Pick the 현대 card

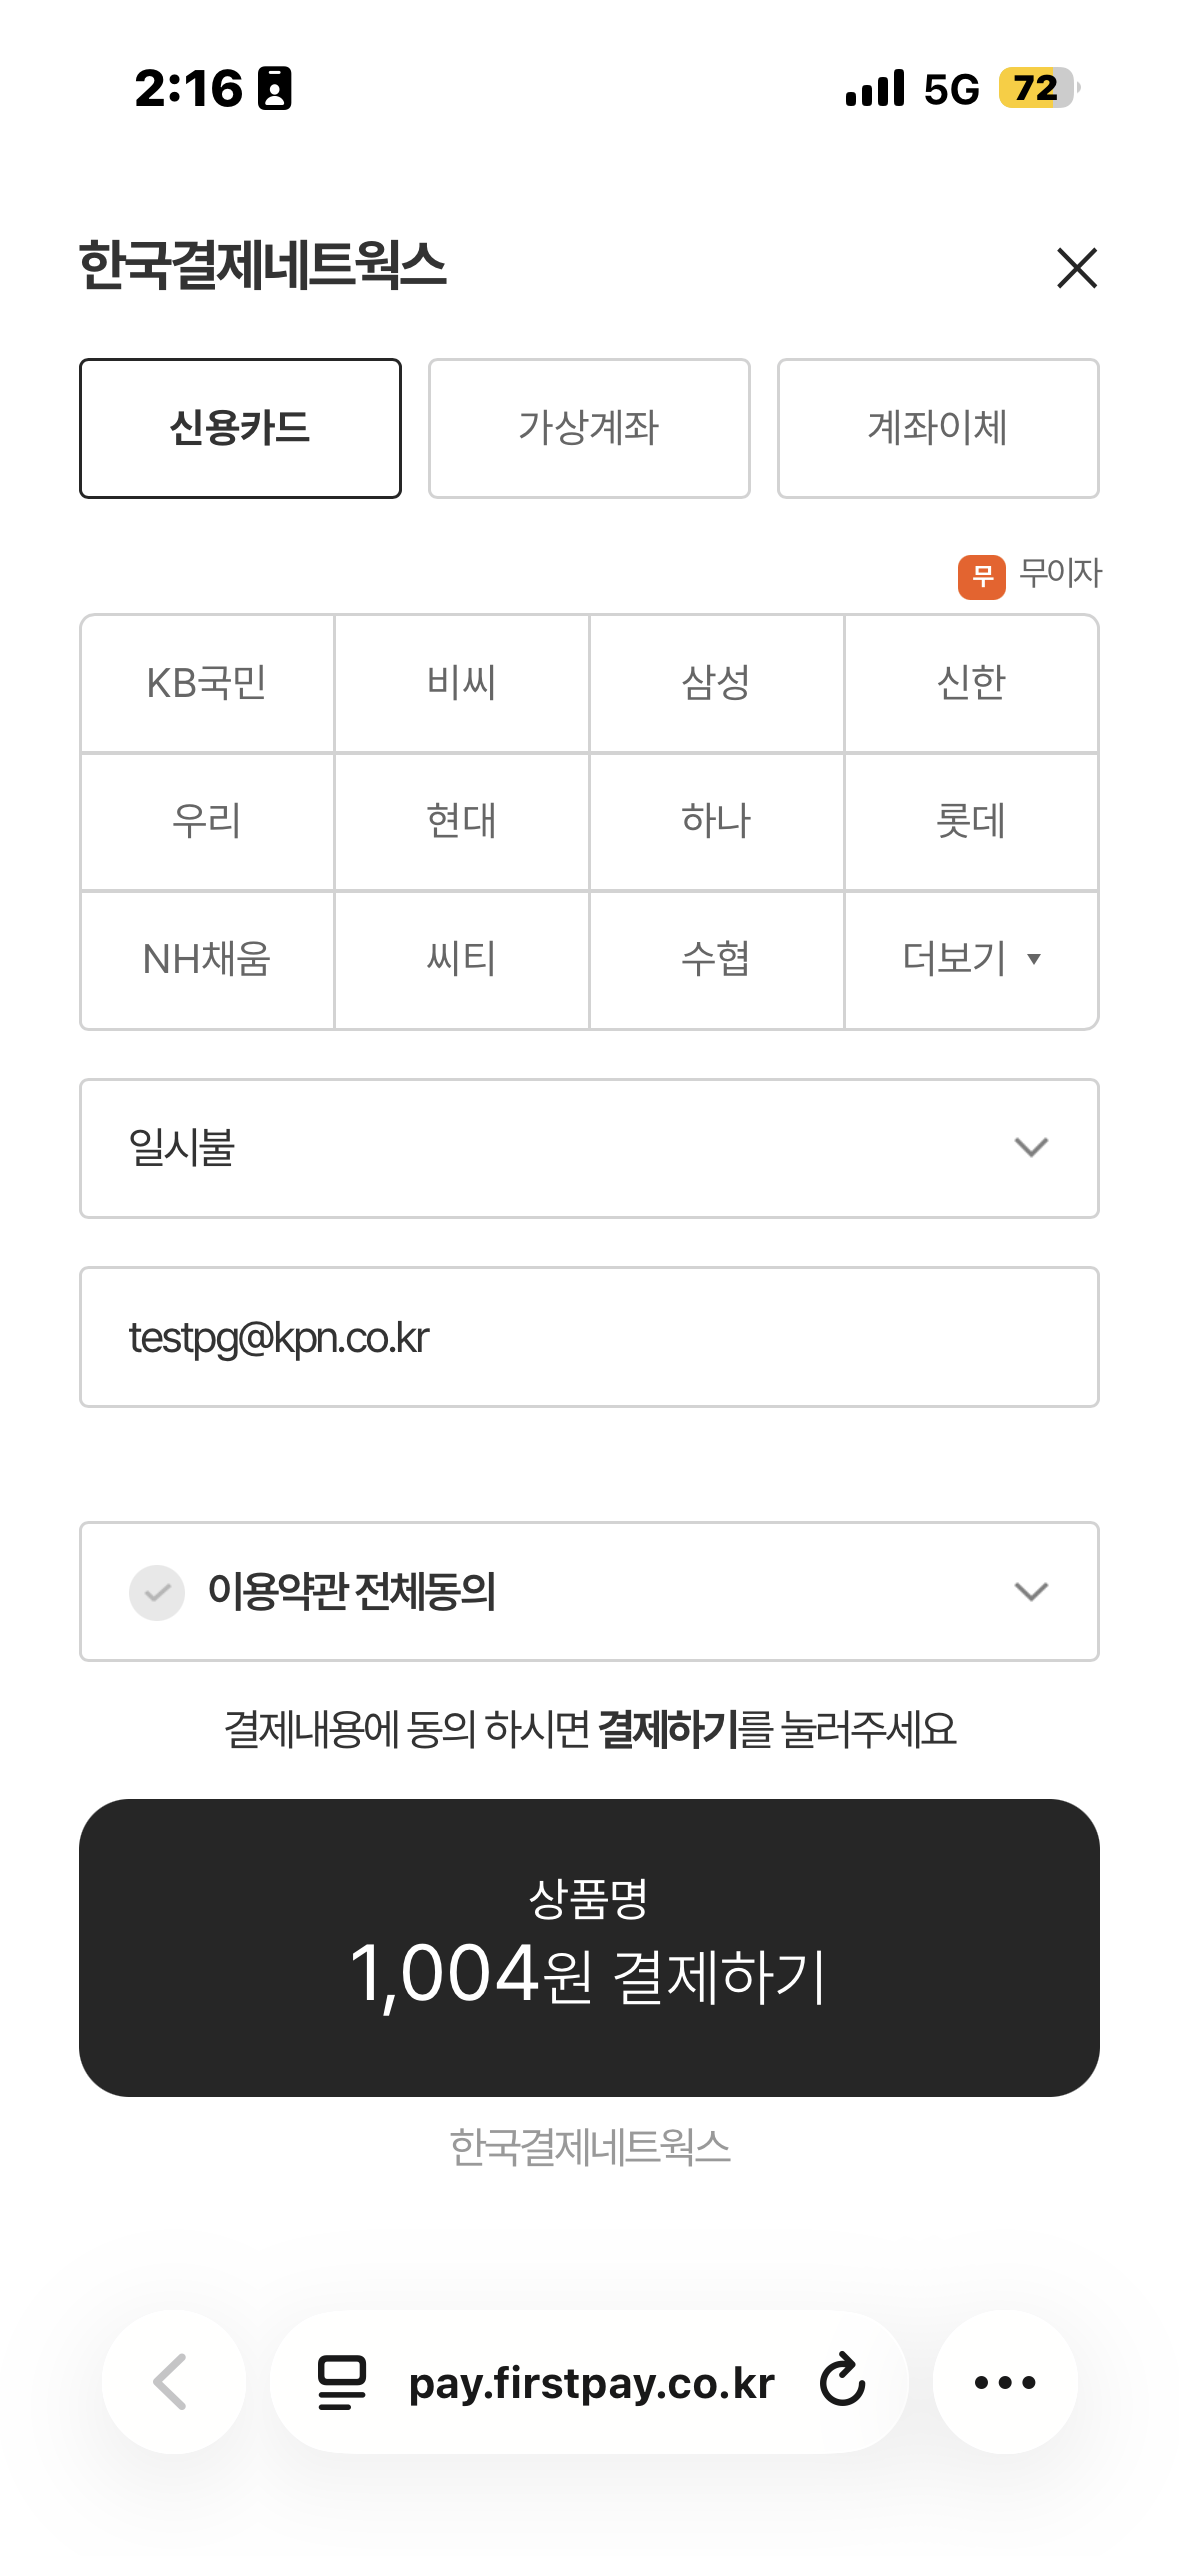[461, 821]
